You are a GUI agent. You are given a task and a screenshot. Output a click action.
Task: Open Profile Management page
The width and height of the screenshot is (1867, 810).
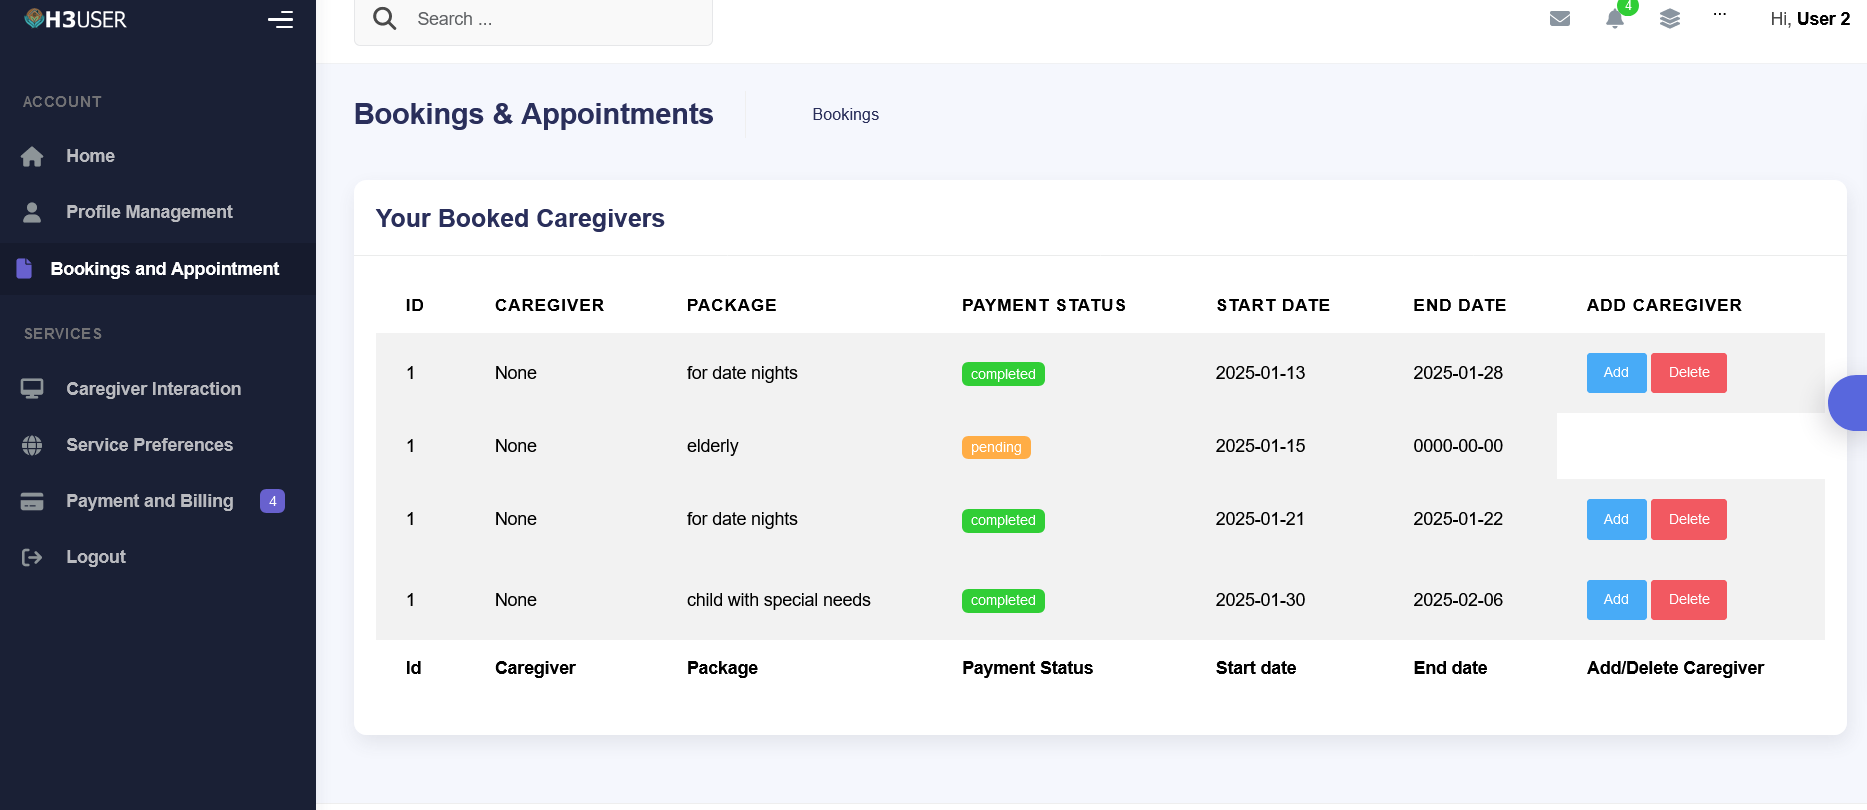[149, 212]
